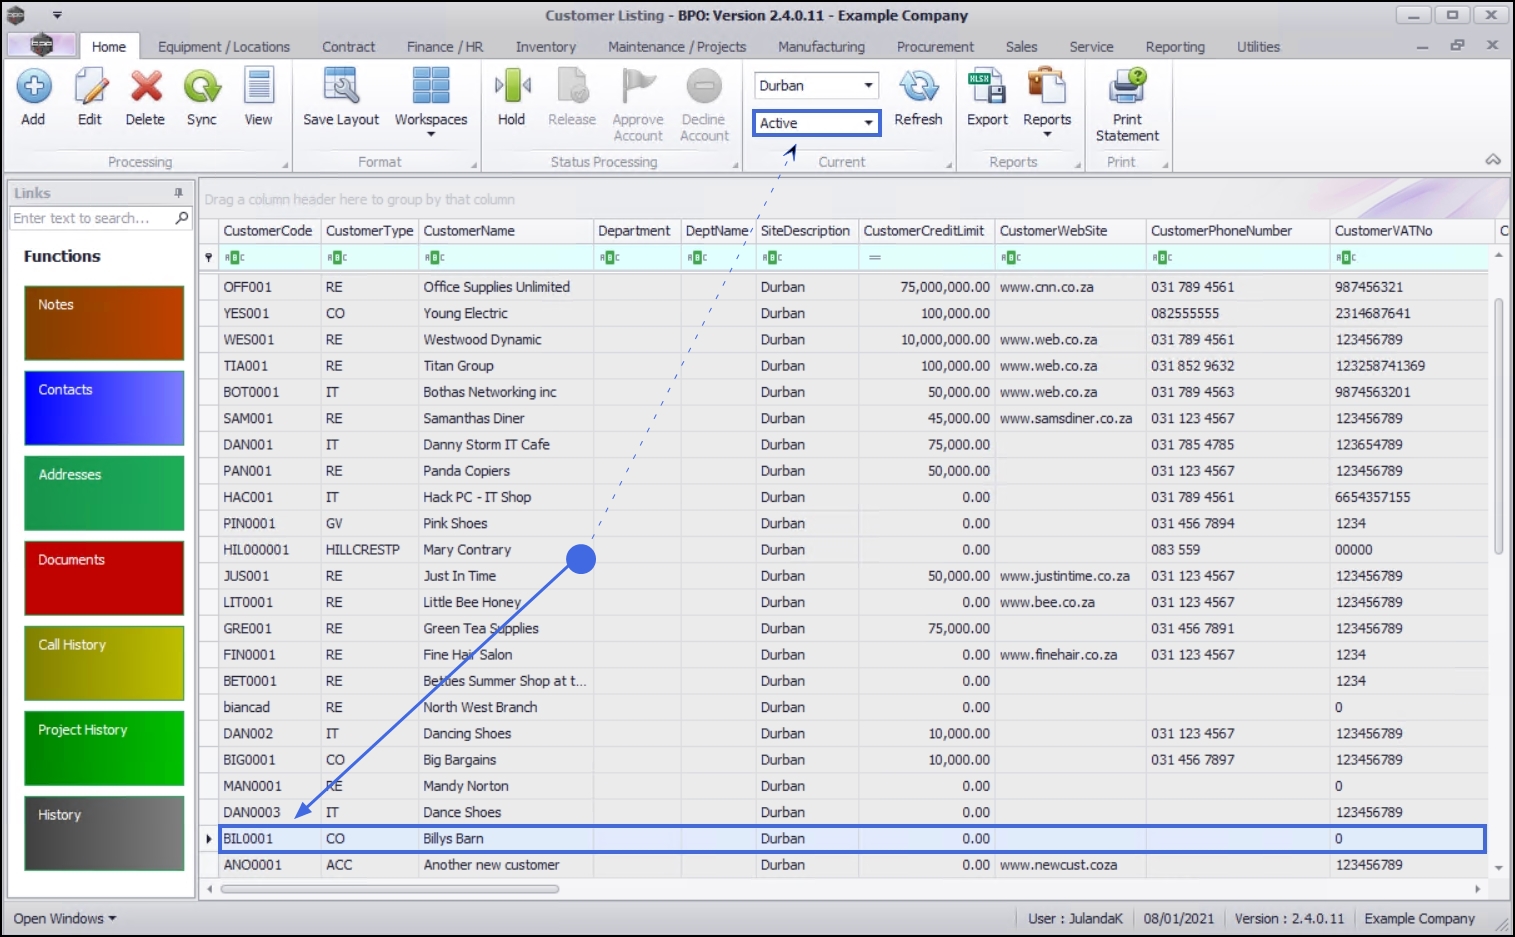Click the Links search text field
The height and width of the screenshot is (937, 1515).
[x=91, y=218]
